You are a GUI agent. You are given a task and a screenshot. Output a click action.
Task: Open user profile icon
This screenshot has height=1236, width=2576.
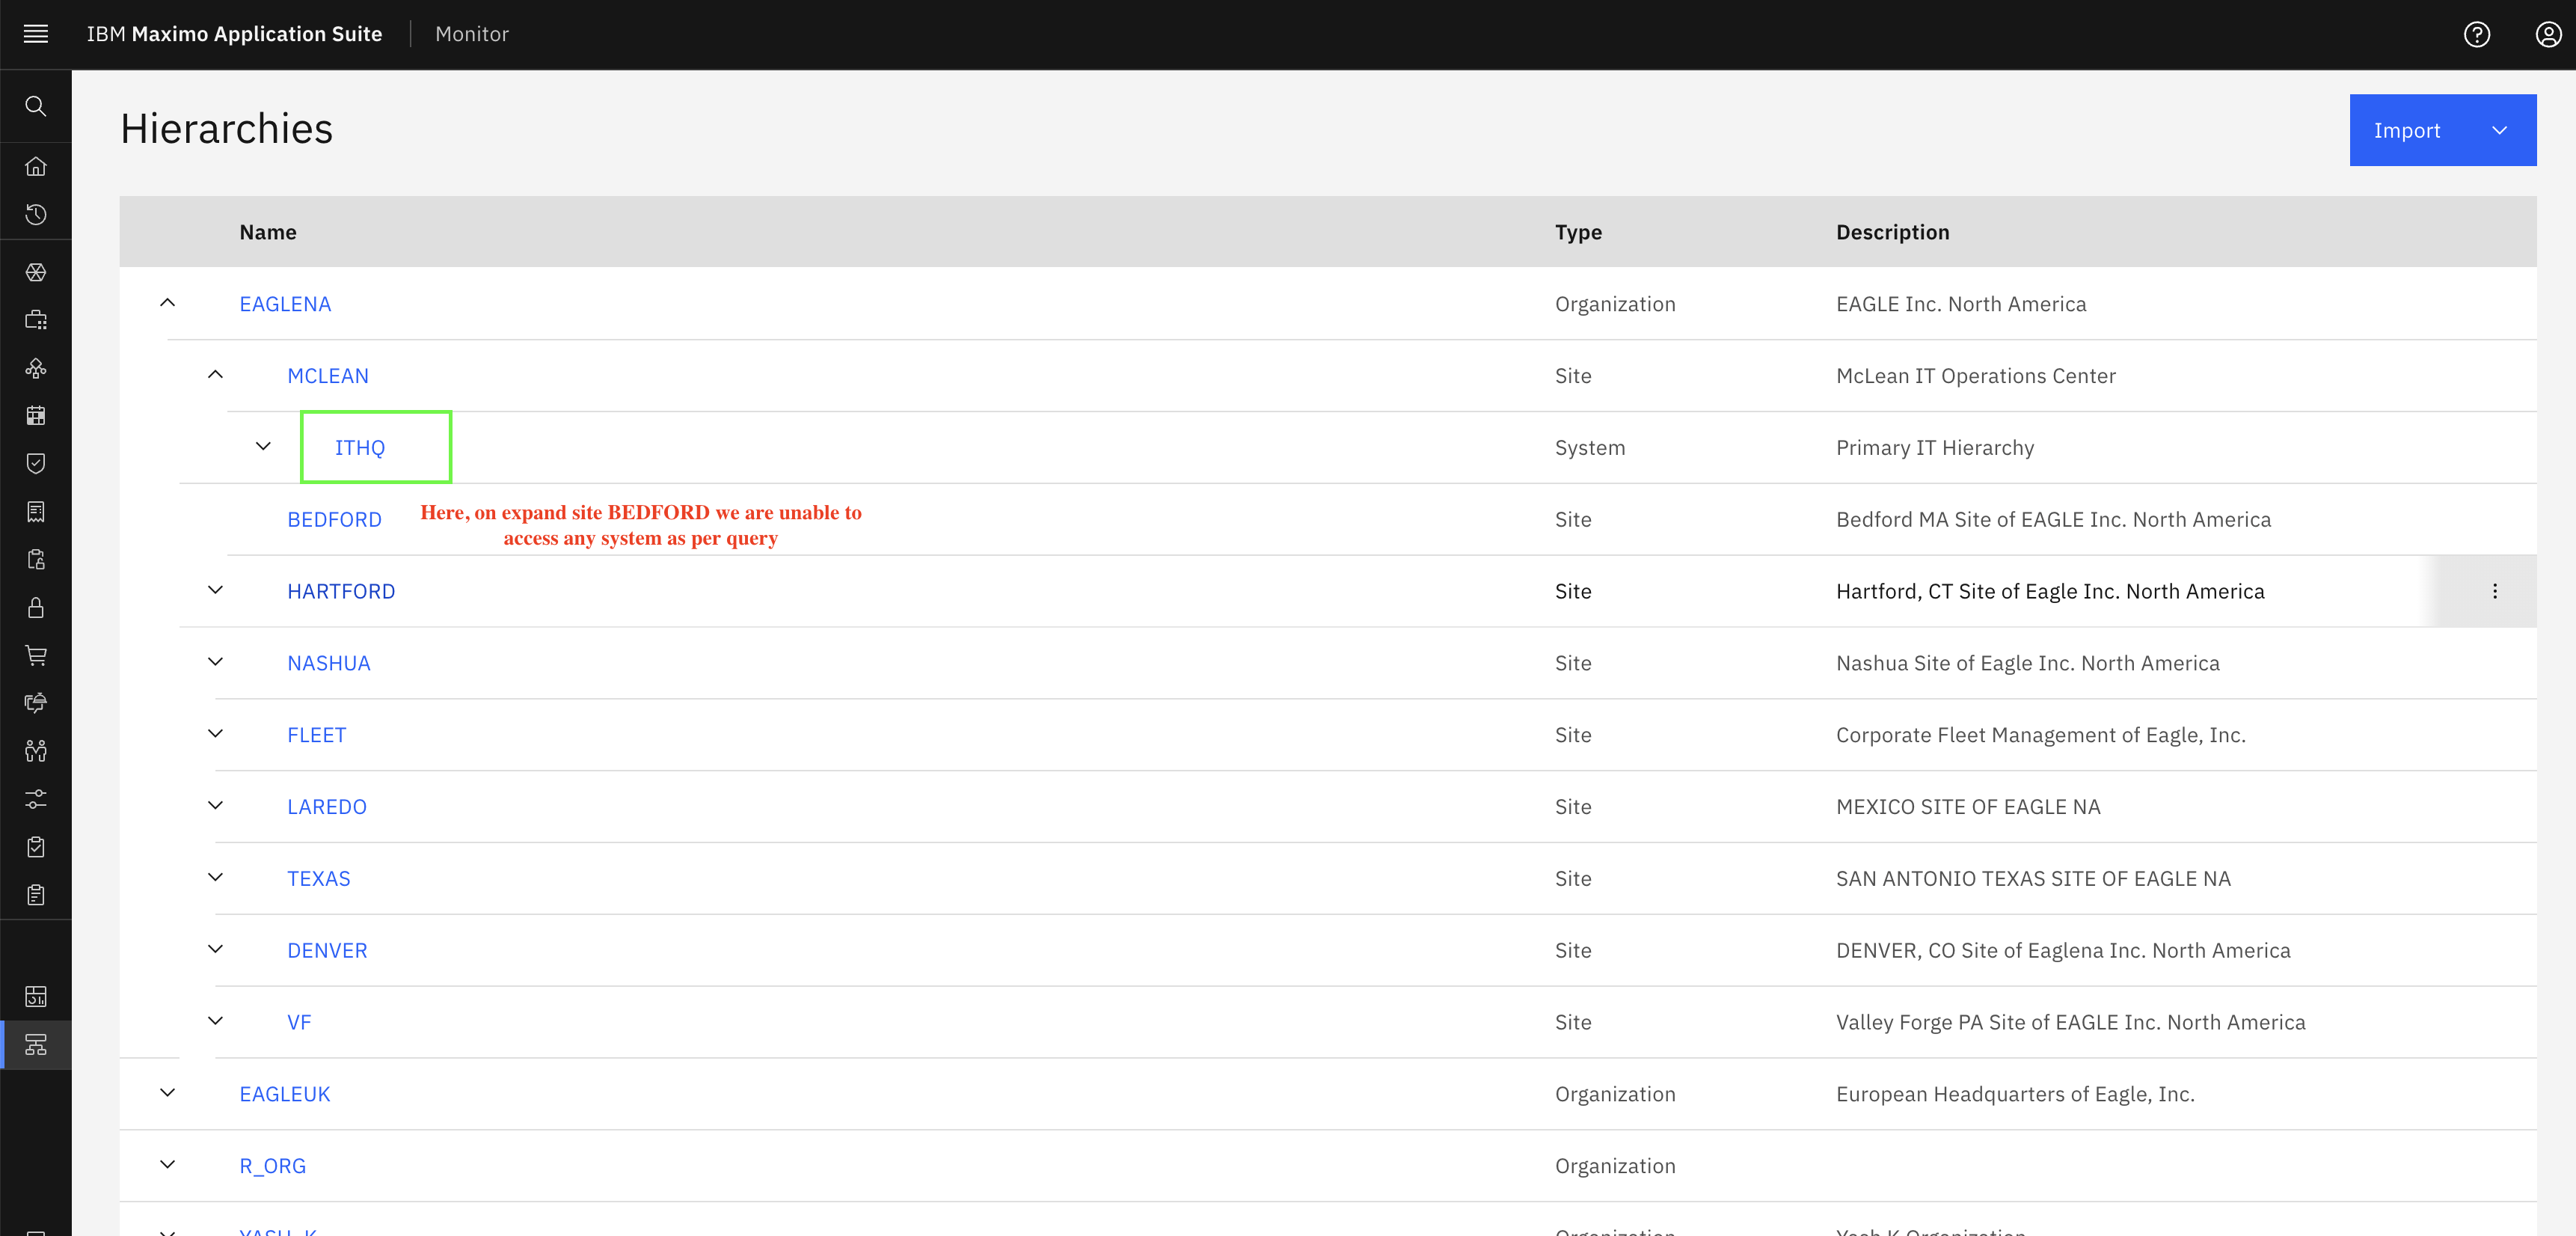[2548, 34]
